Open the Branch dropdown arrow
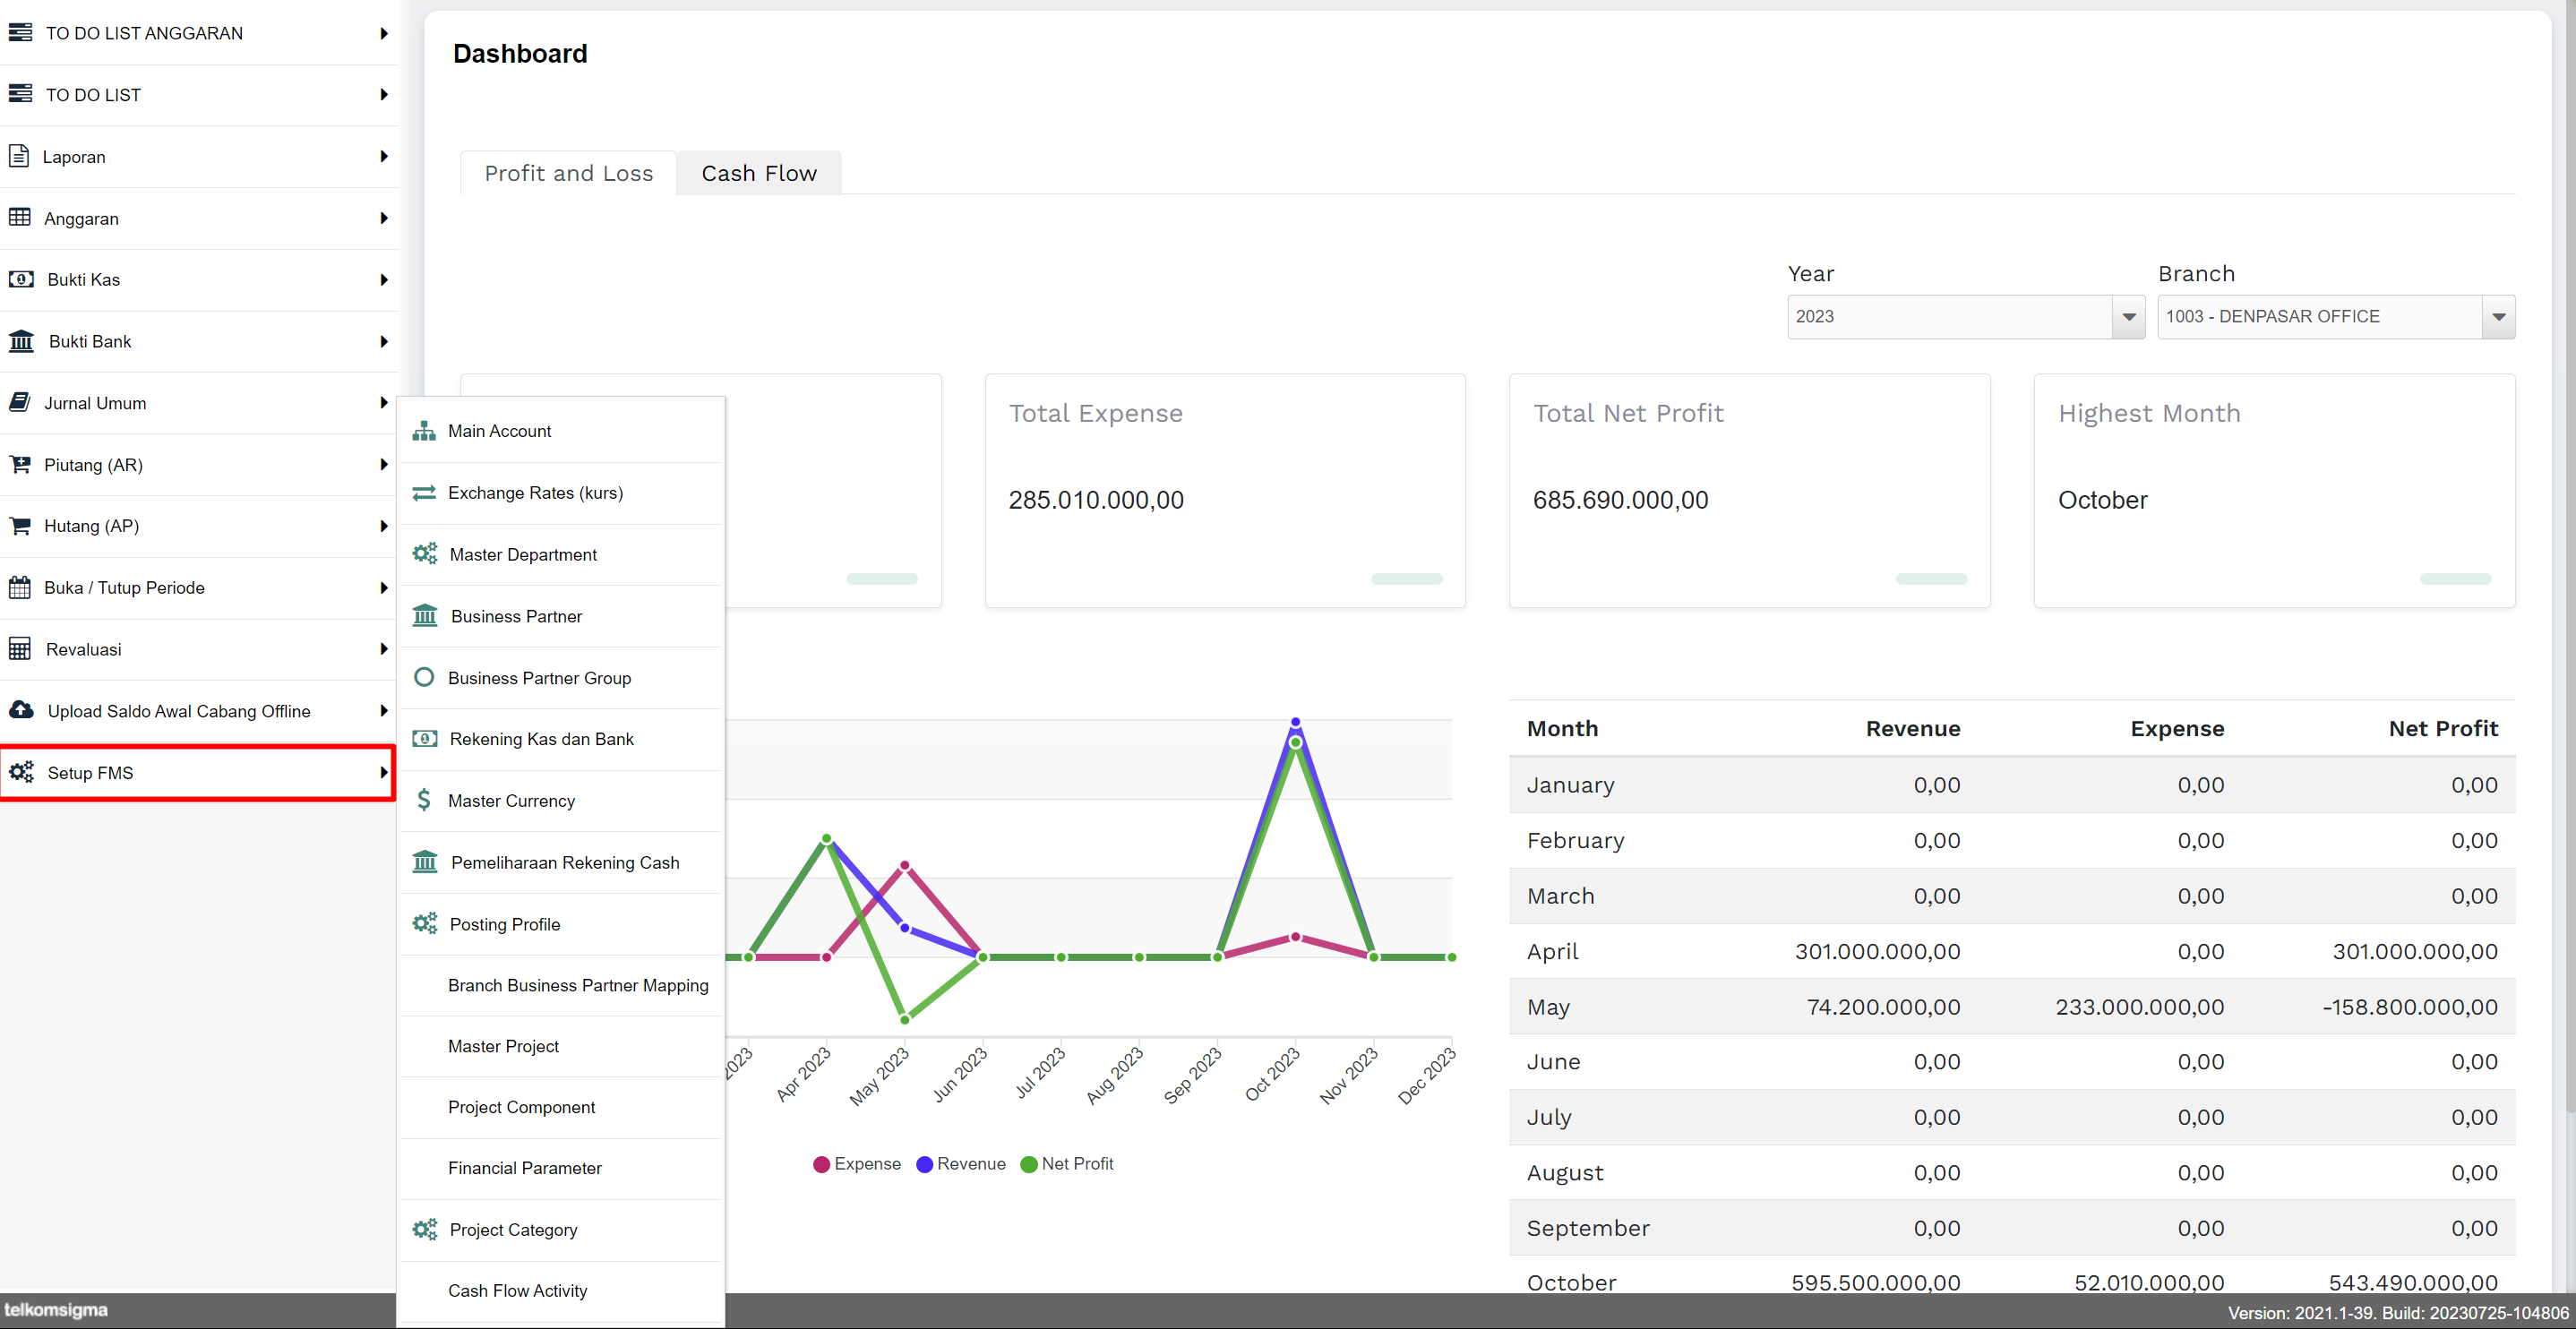 [2498, 317]
